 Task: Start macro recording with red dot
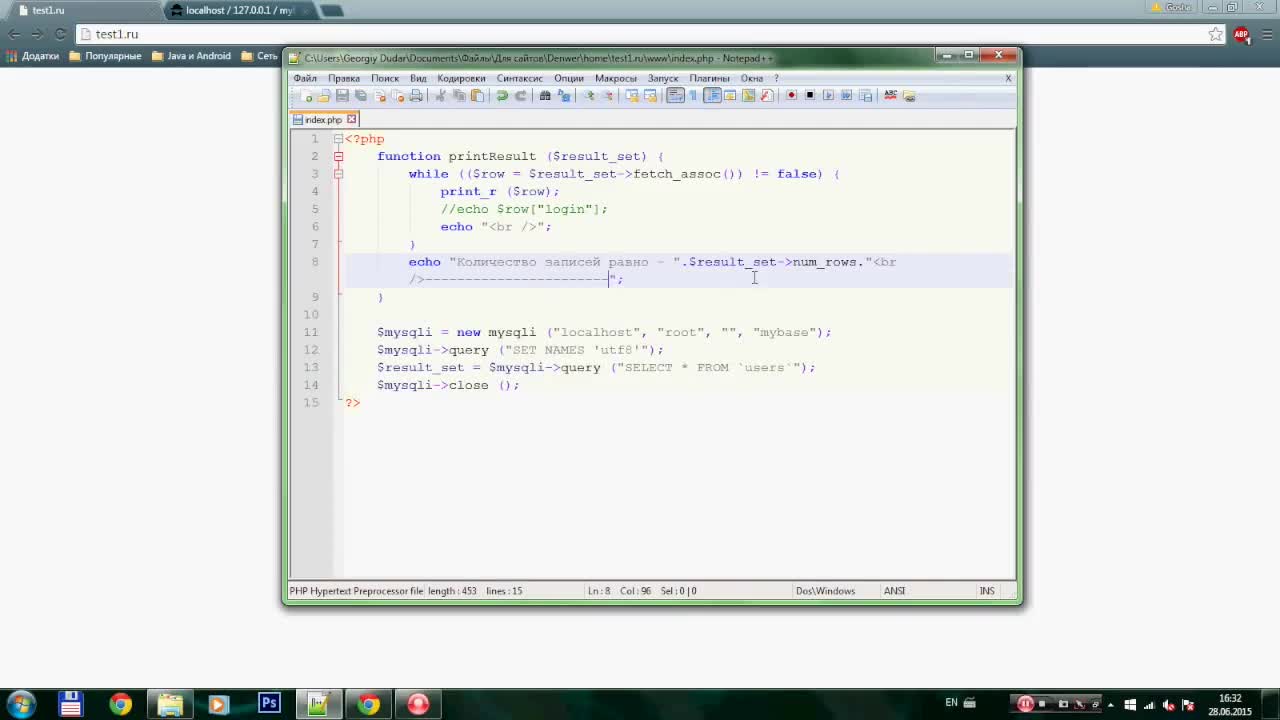[x=791, y=96]
